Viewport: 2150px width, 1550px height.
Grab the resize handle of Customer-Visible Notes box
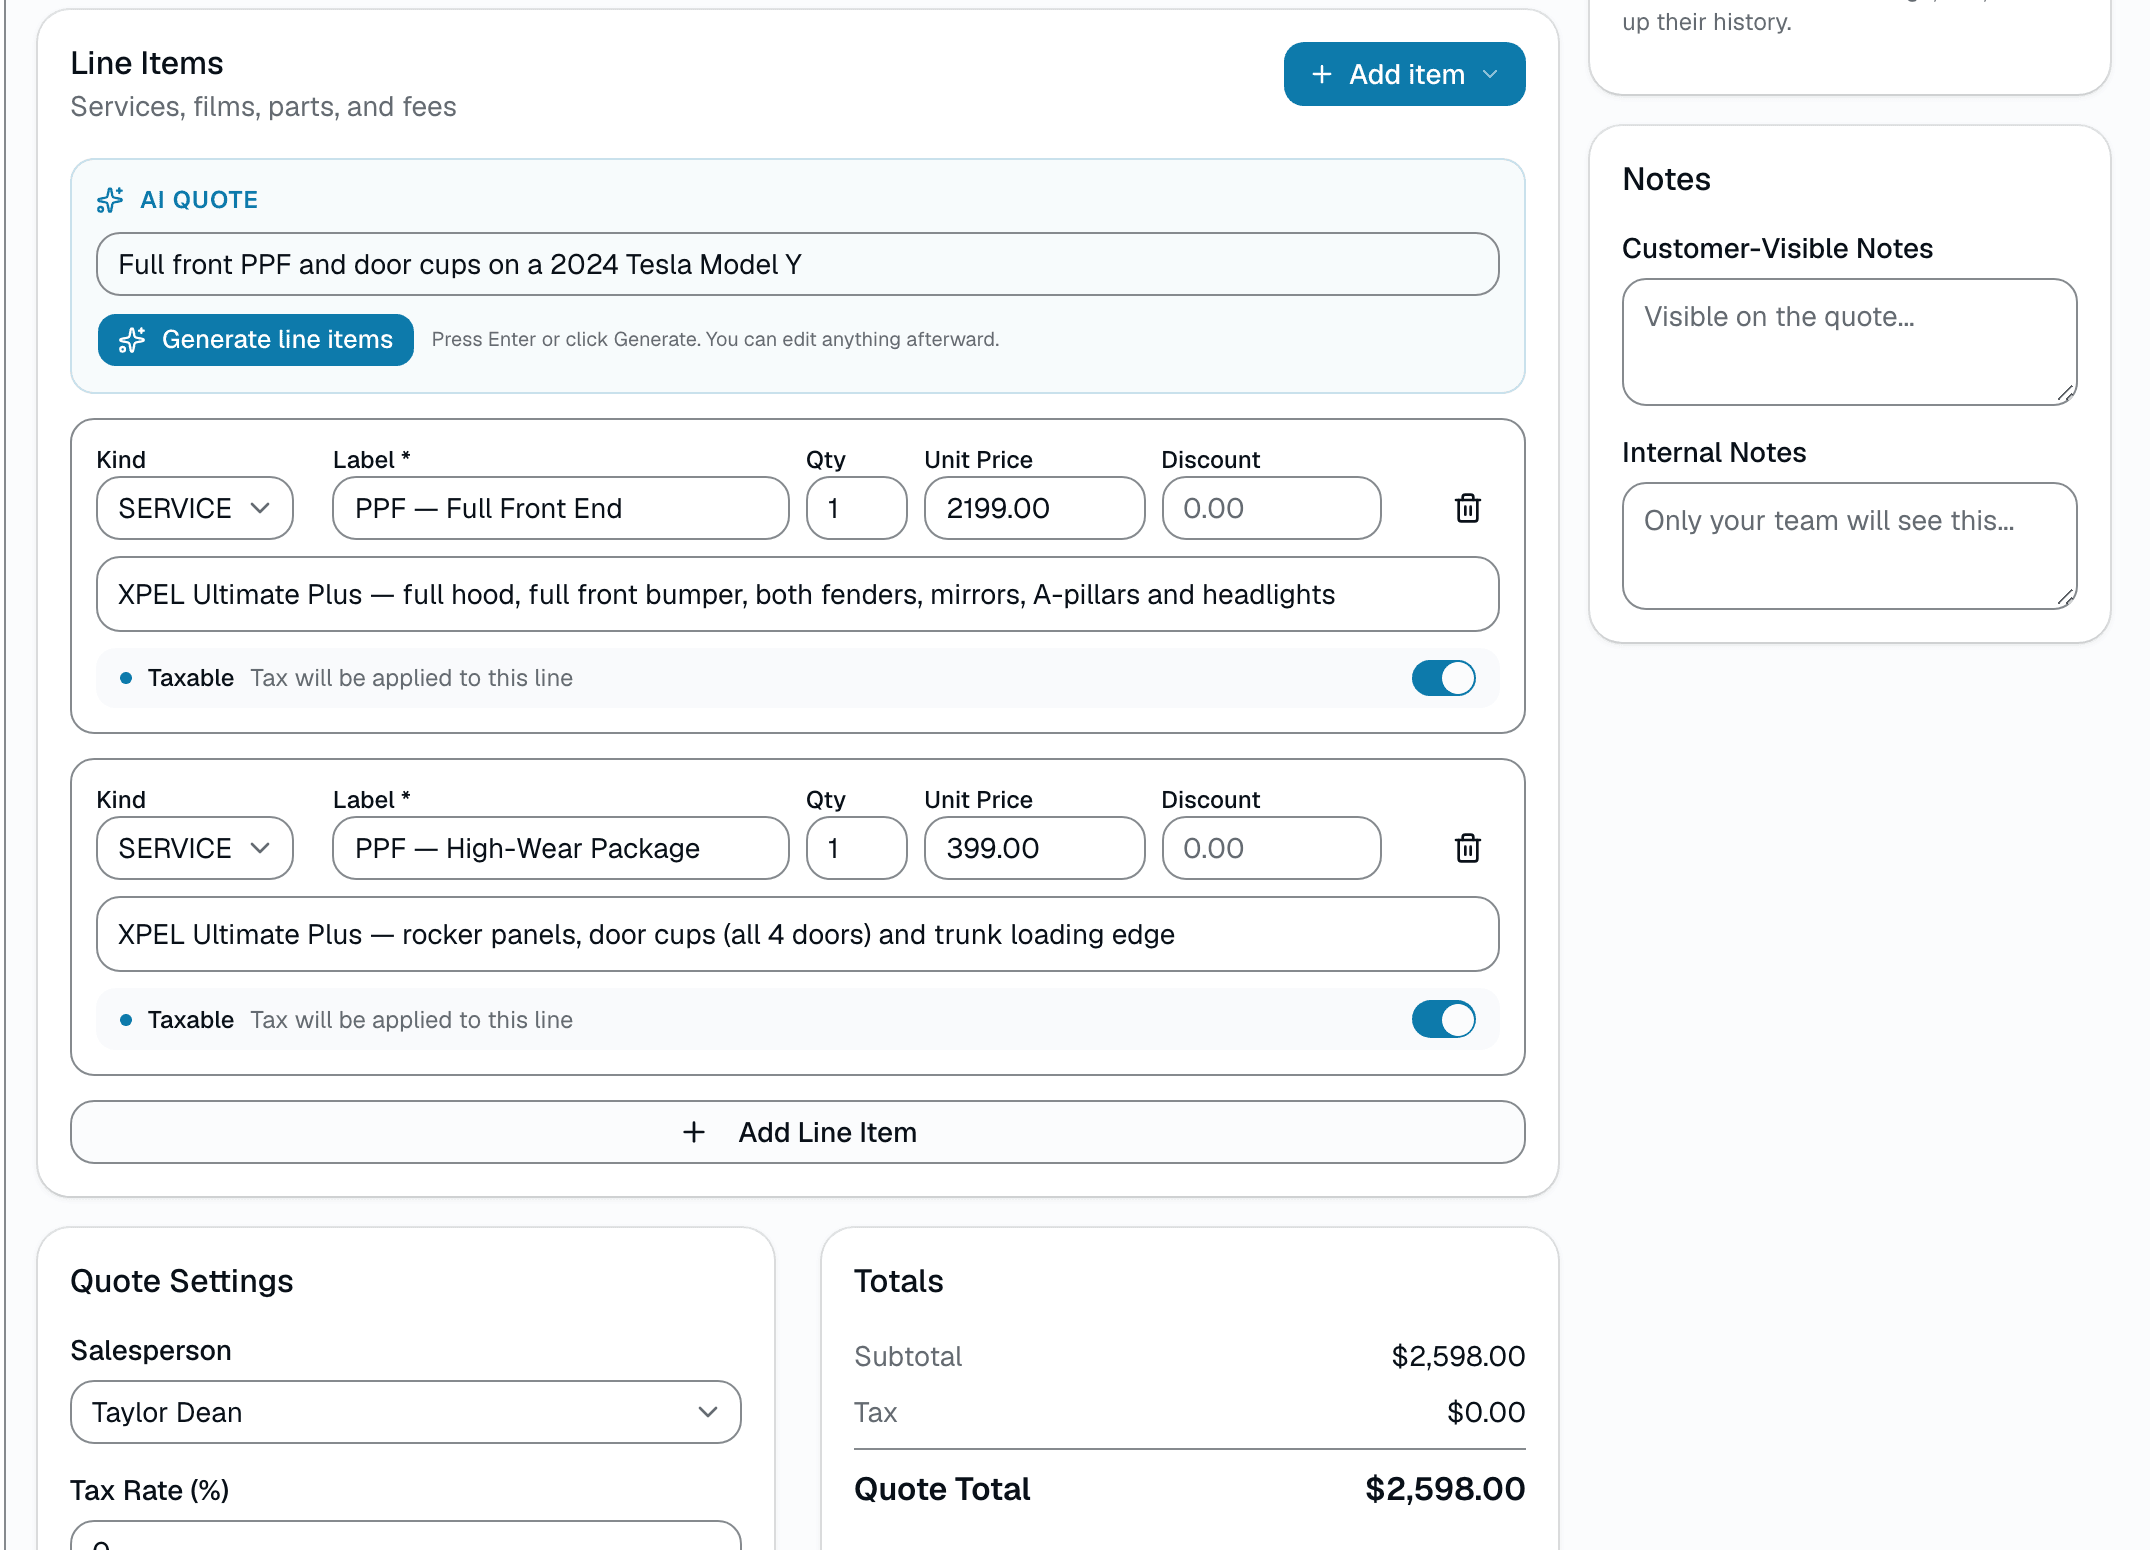click(x=2066, y=394)
